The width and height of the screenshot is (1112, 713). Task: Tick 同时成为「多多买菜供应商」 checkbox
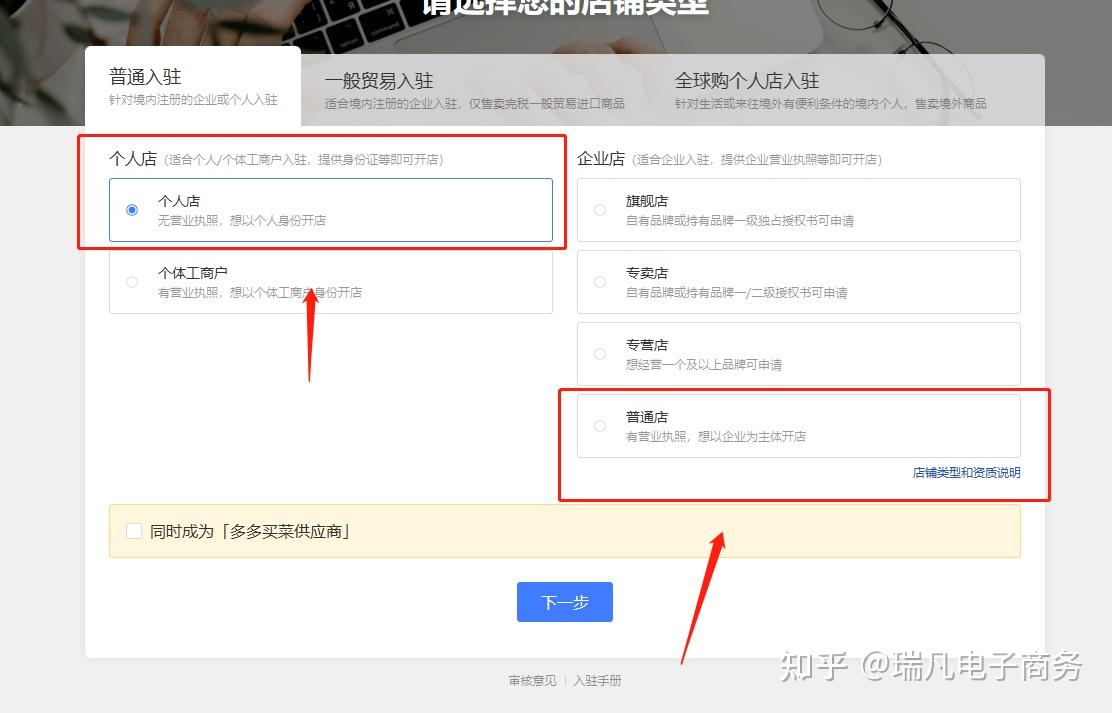[134, 531]
